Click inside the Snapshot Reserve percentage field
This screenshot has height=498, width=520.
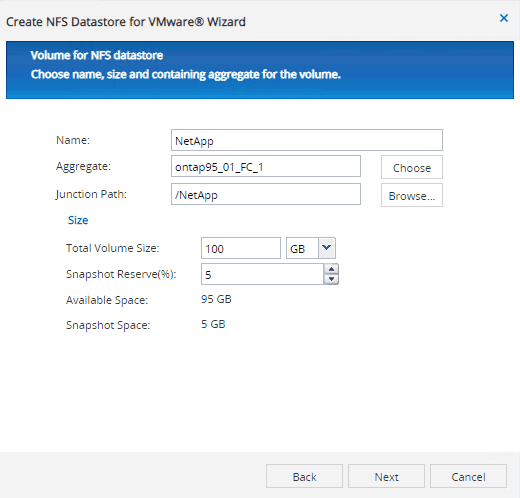click(262, 274)
